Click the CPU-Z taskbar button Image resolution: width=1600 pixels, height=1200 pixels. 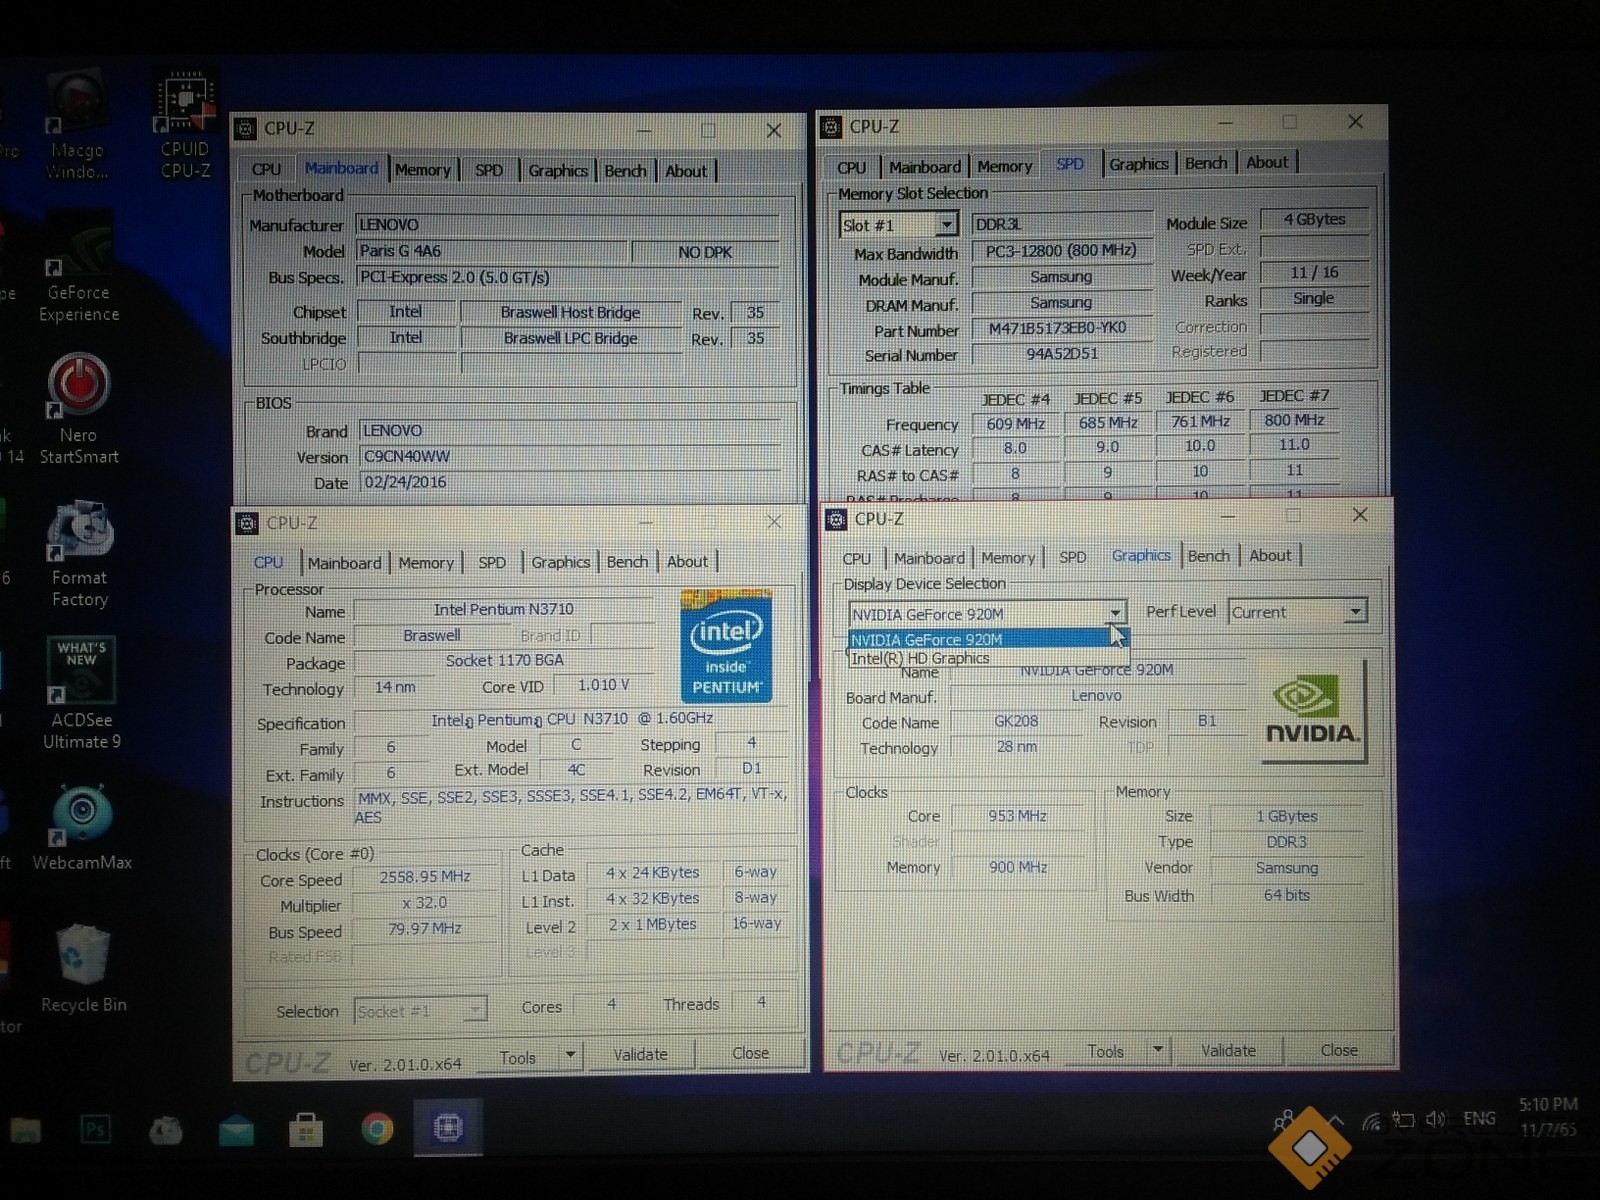pyautogui.click(x=448, y=1128)
